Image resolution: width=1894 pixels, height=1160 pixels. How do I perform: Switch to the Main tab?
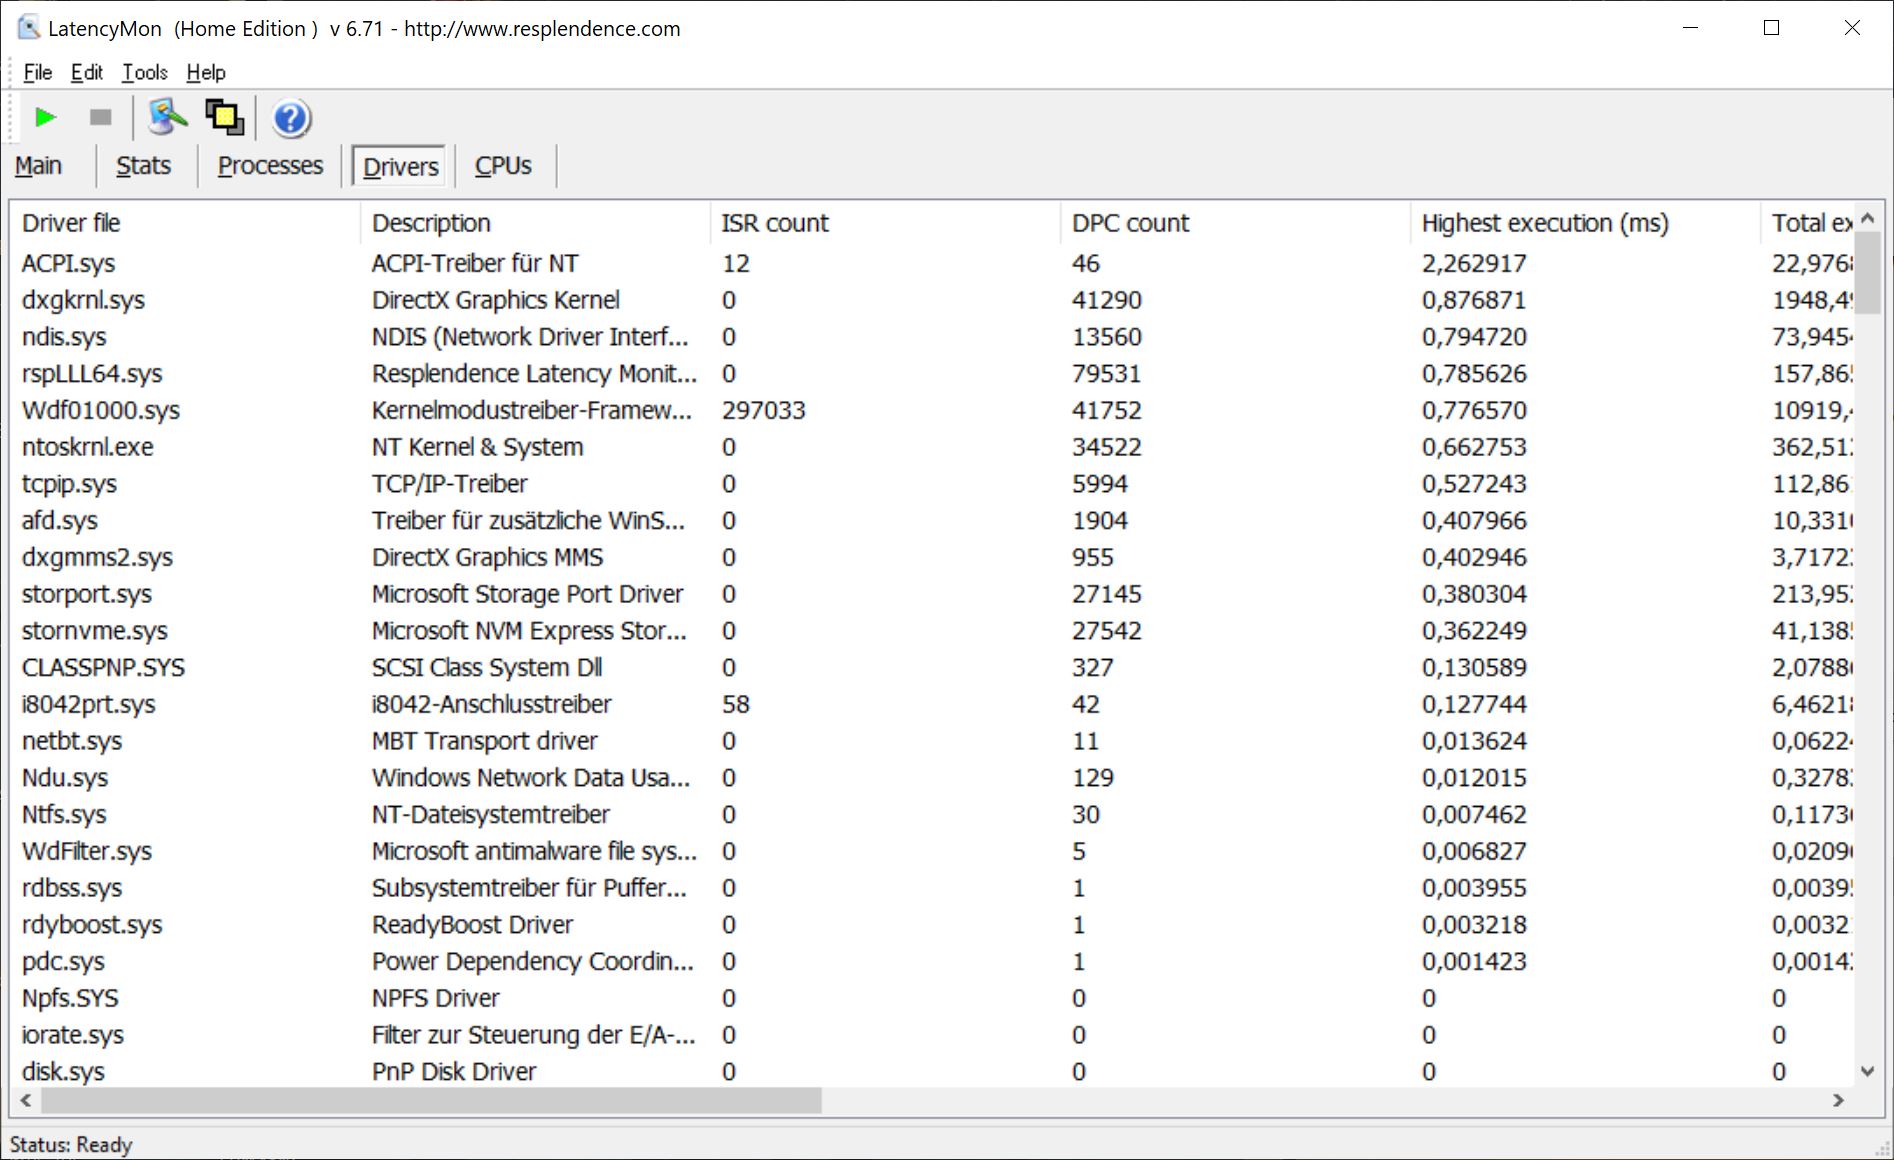(39, 166)
